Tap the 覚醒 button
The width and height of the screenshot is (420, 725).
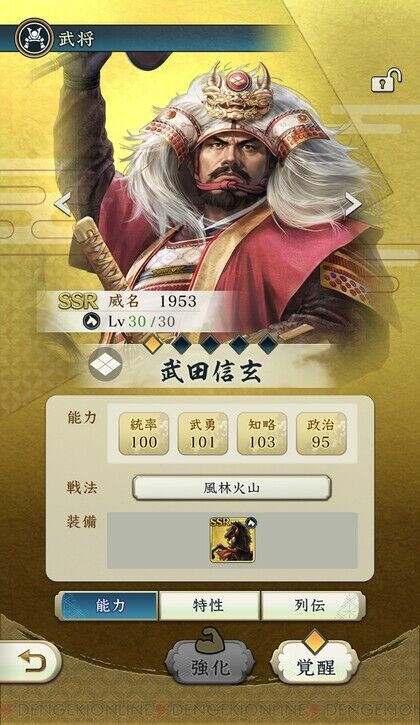[315, 663]
